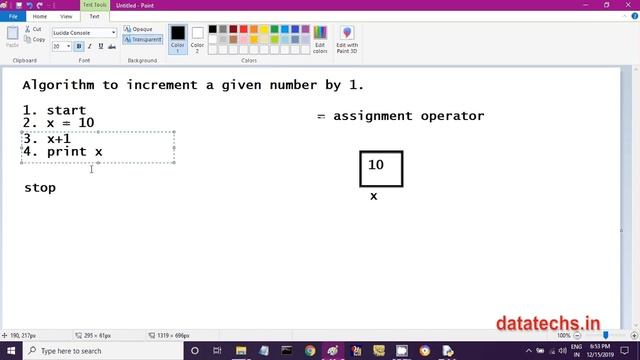Click Edit with Paint 3D
Screen dimensions: 640x360
pyautogui.click(x=347, y=39)
